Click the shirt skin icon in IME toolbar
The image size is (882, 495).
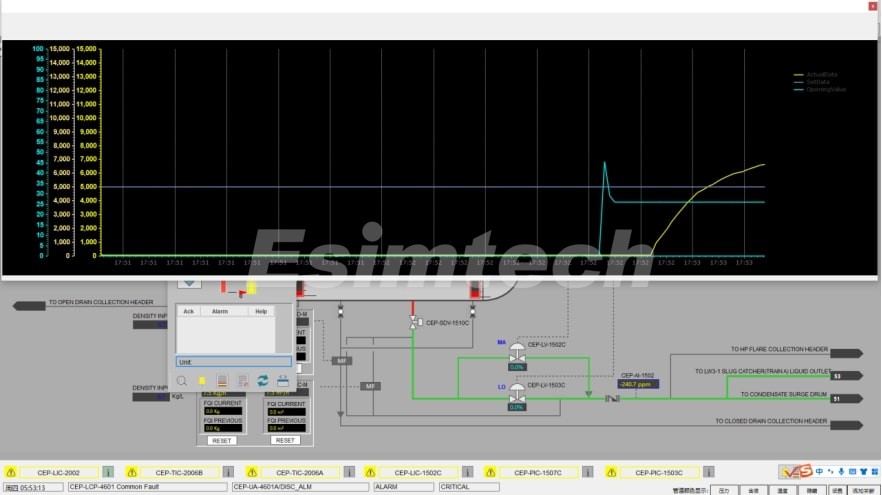coord(863,471)
